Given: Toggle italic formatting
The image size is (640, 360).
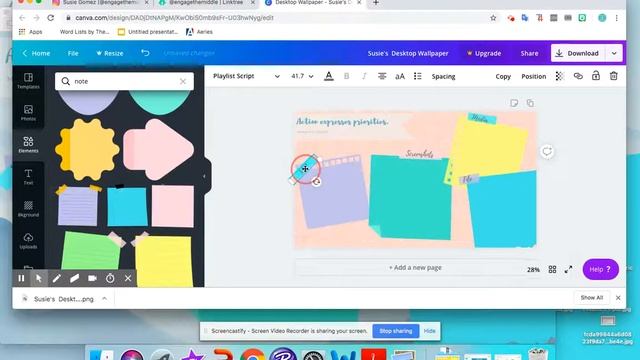Looking at the screenshot, I should (x=364, y=76).
